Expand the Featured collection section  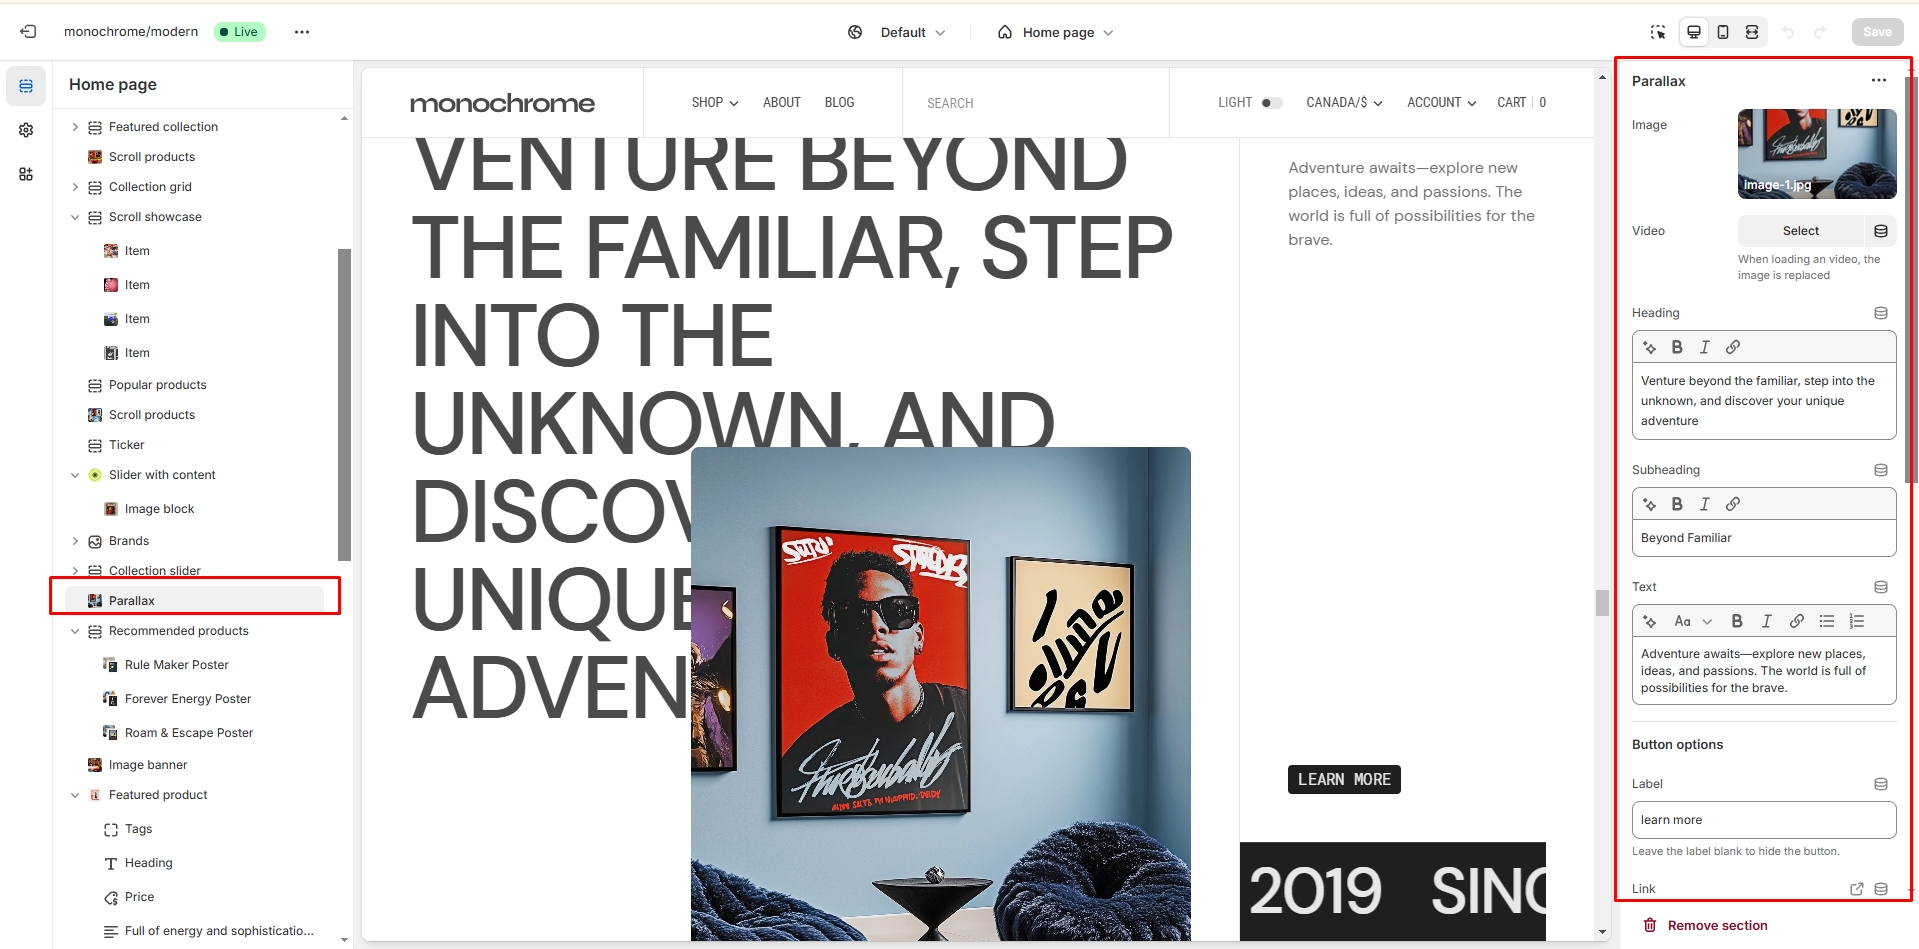(75, 127)
